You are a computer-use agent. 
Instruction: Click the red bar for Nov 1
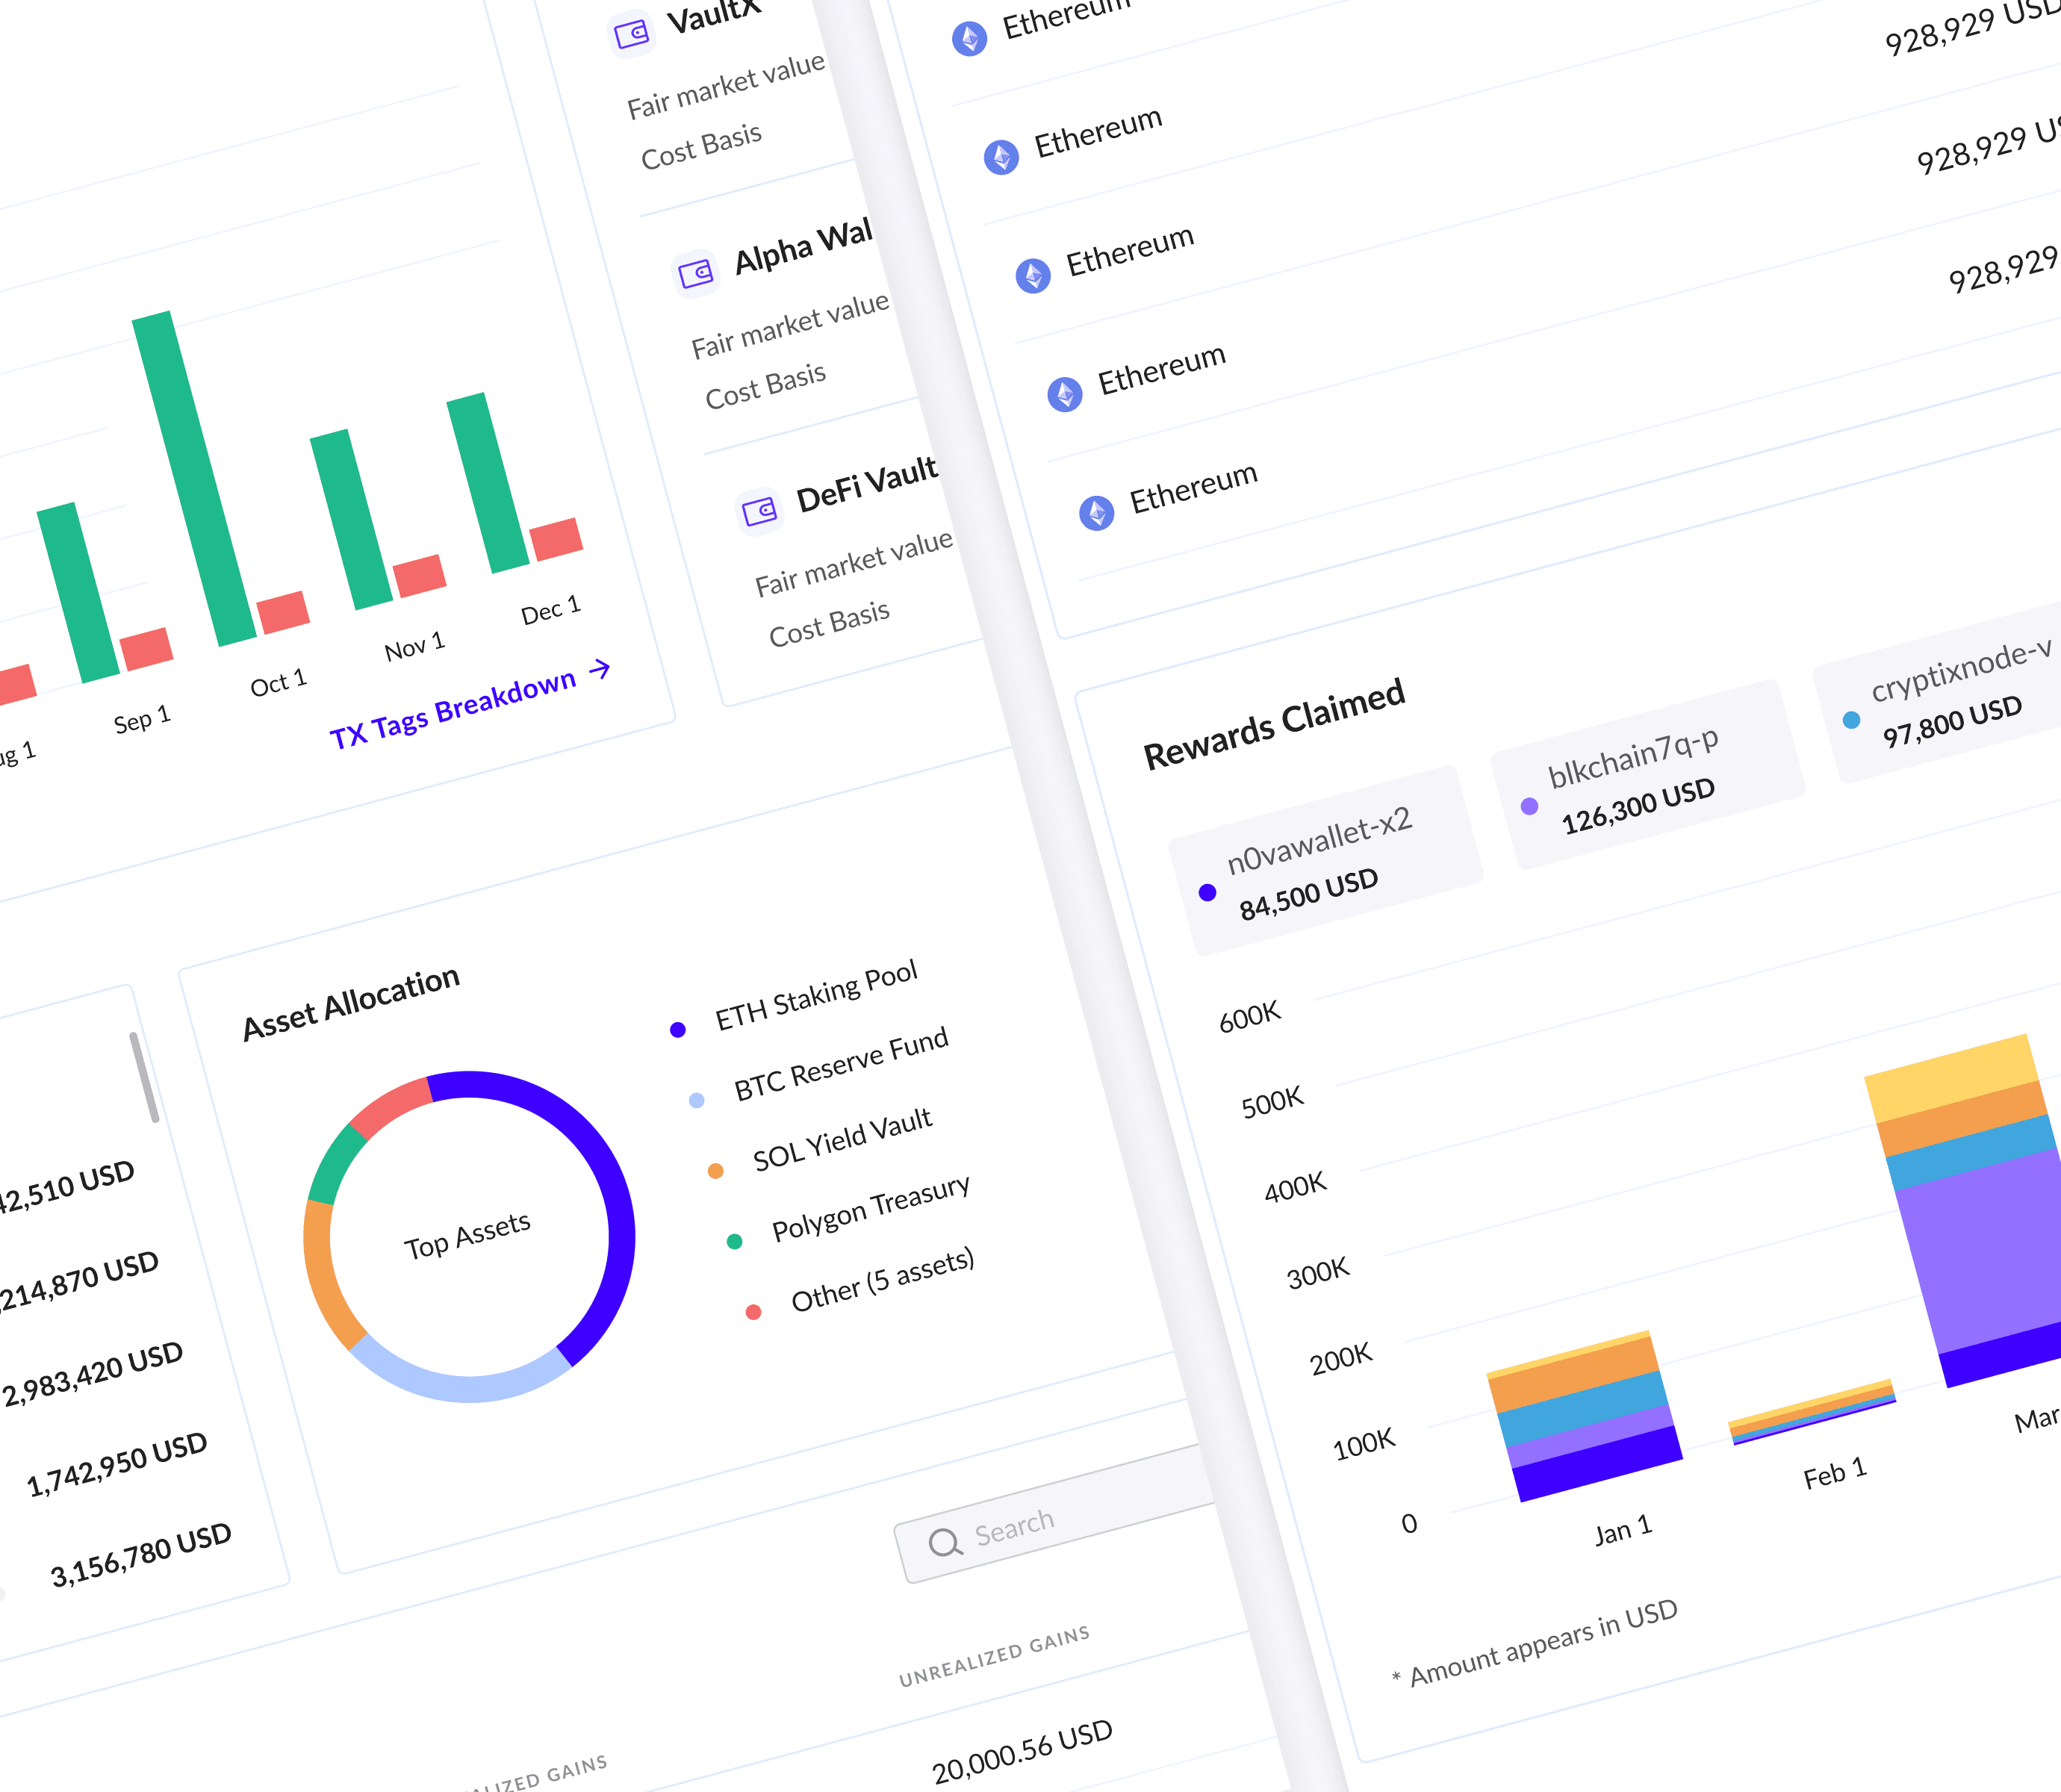coord(420,576)
